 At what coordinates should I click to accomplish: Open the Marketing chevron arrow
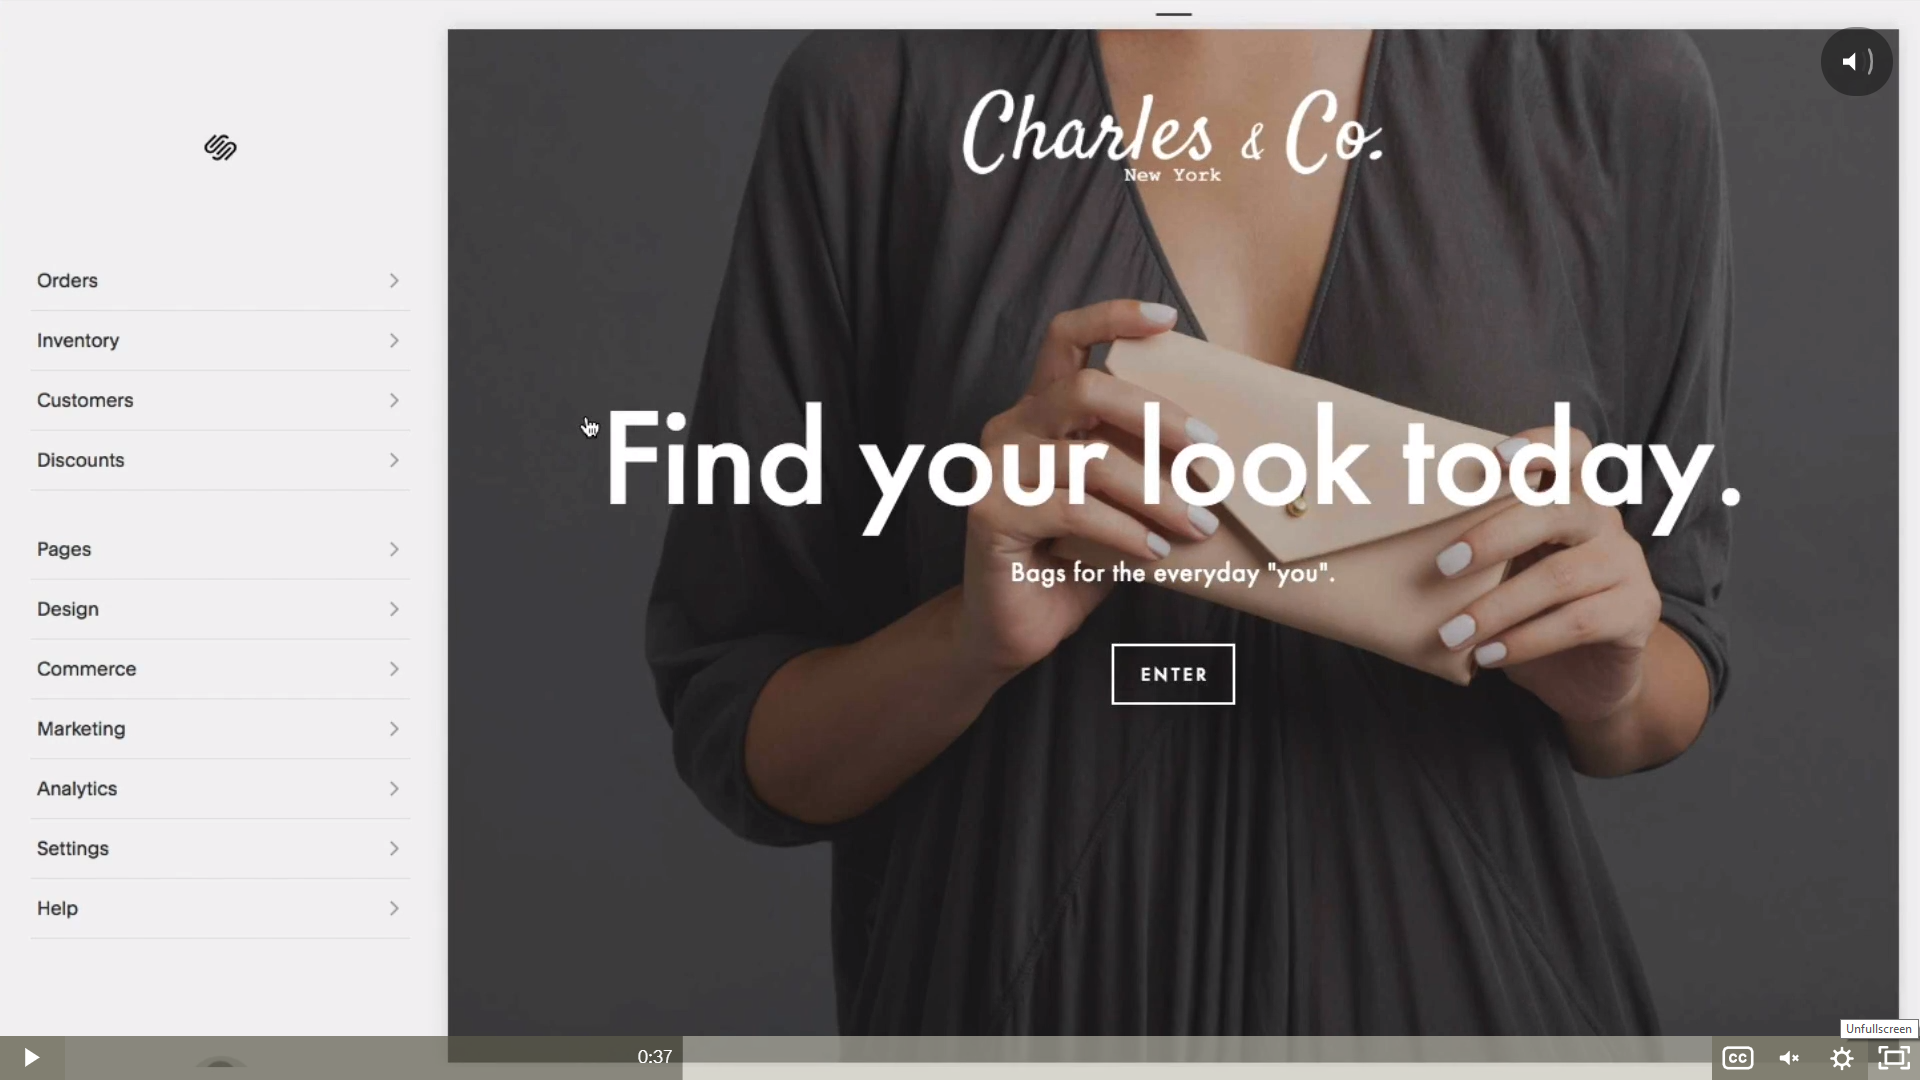(394, 729)
